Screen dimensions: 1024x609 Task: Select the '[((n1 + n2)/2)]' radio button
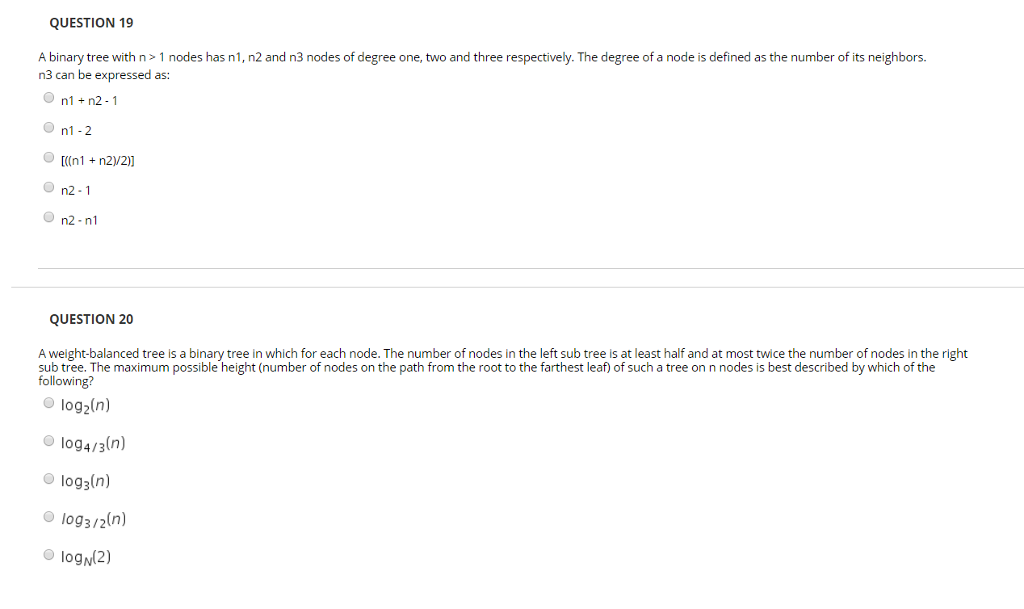click(49, 157)
